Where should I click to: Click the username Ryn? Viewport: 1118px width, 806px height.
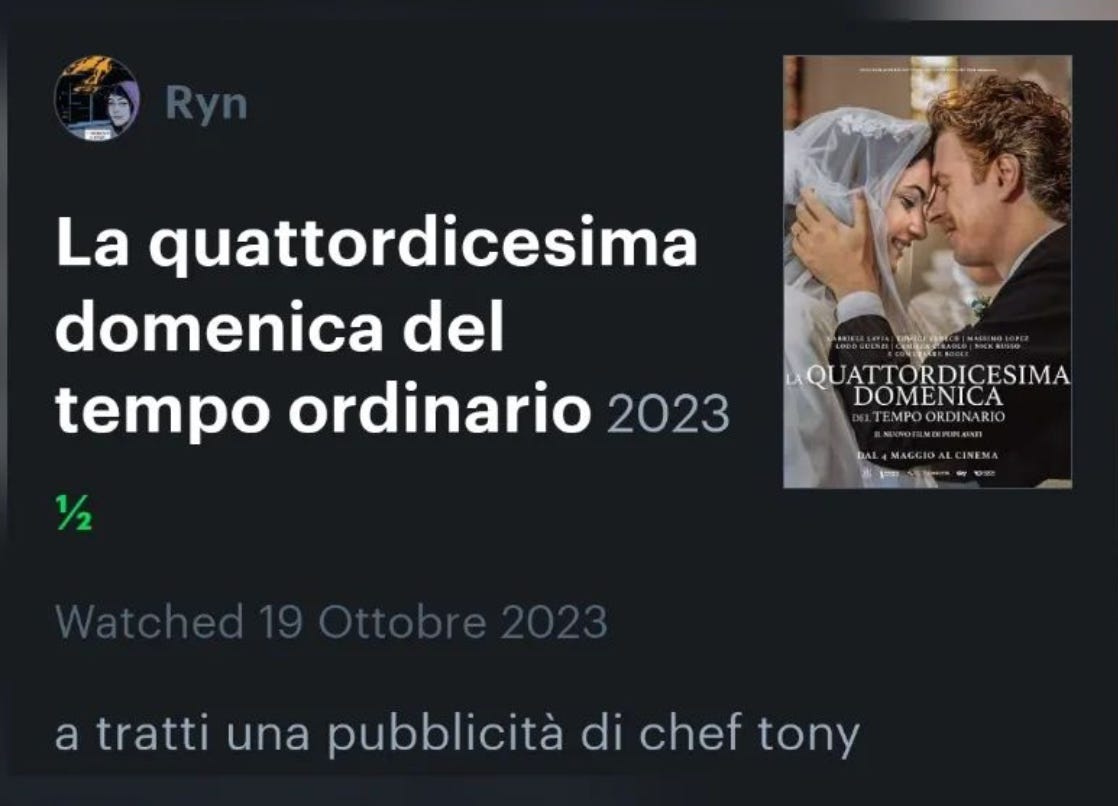[206, 103]
